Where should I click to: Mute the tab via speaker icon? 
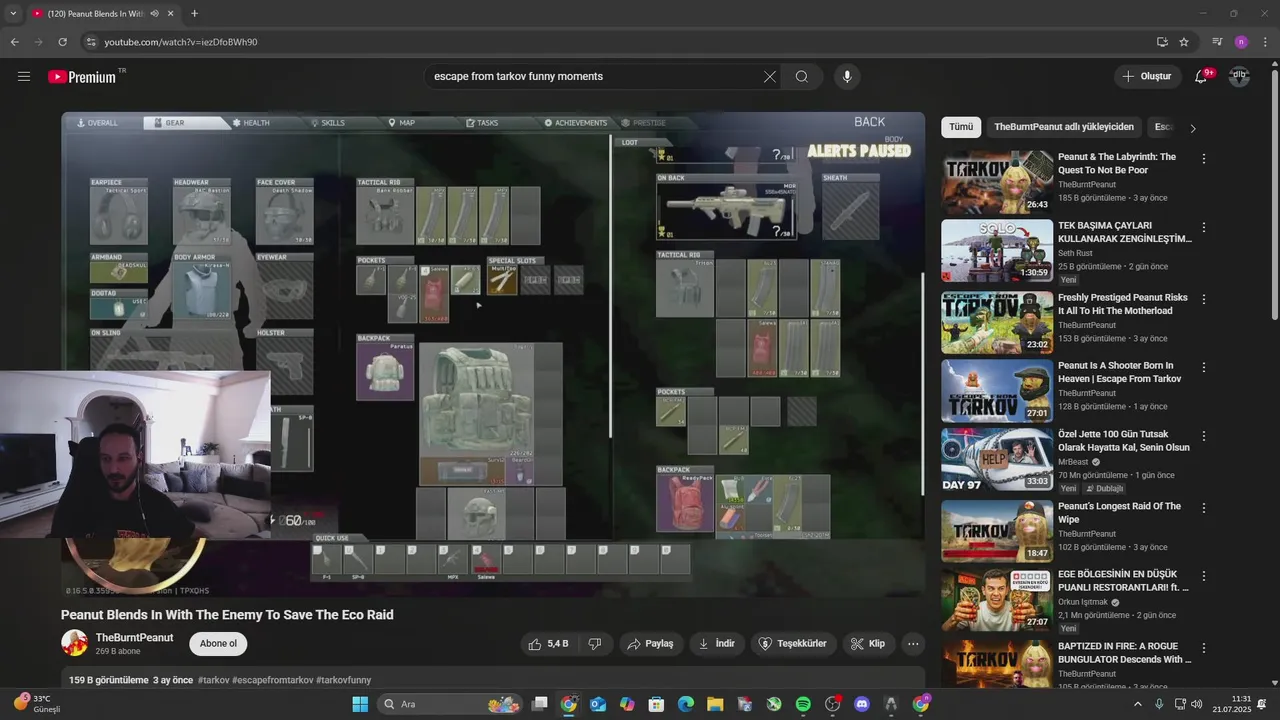[x=155, y=14]
